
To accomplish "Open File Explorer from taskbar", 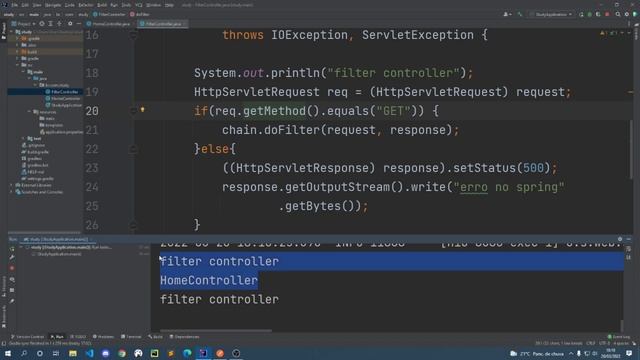I will pyautogui.click(x=73, y=353).
